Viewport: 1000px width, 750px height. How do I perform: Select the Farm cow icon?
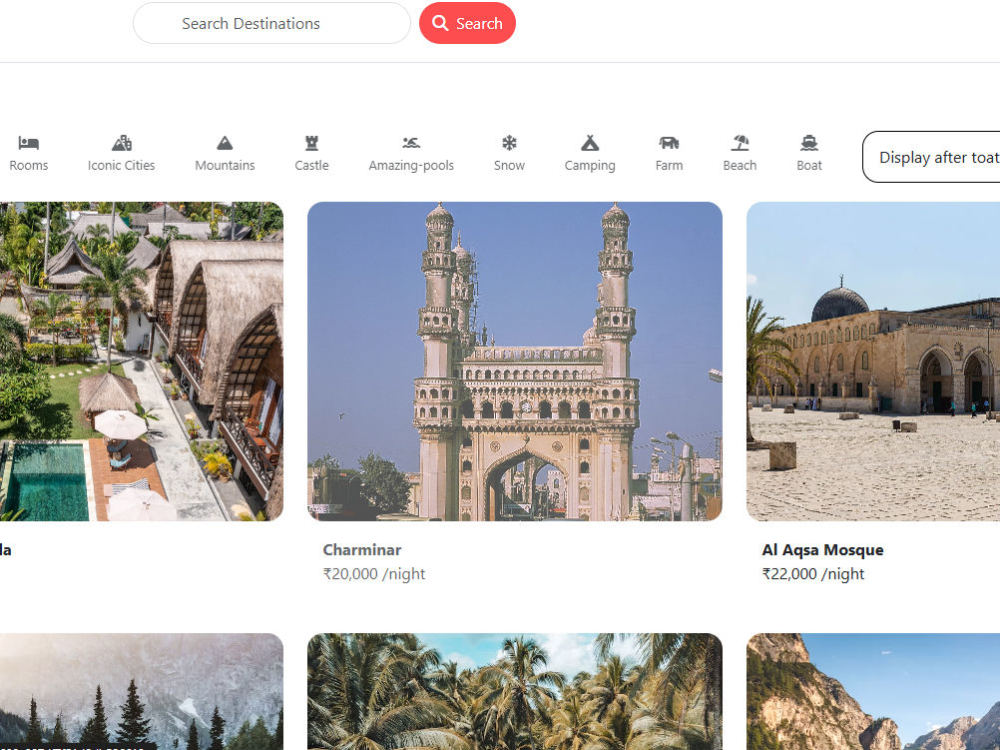[x=669, y=143]
